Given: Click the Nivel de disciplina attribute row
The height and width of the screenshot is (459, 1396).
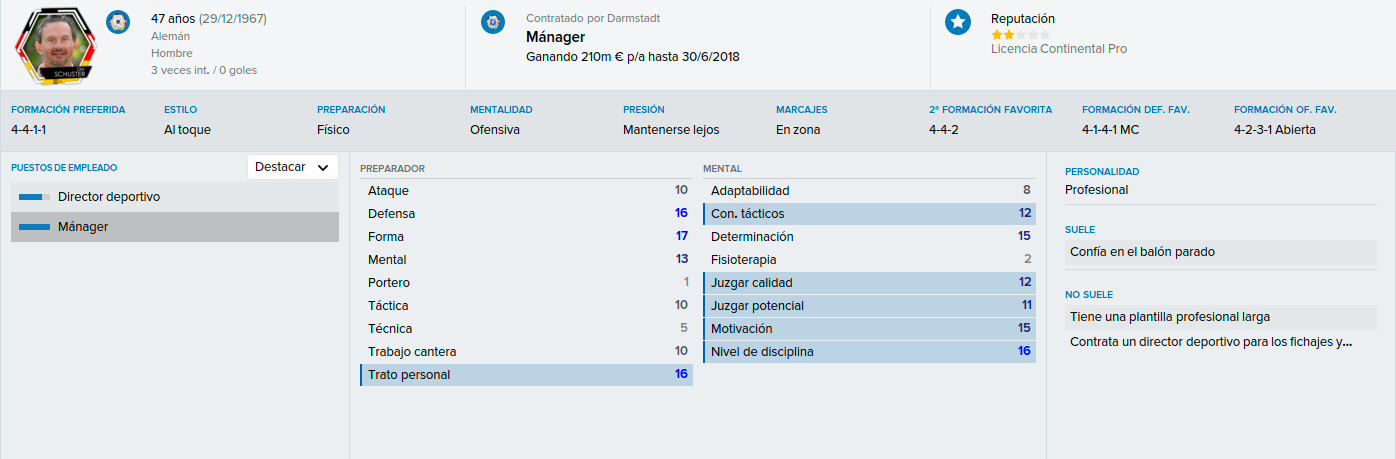Looking at the screenshot, I should point(869,352).
